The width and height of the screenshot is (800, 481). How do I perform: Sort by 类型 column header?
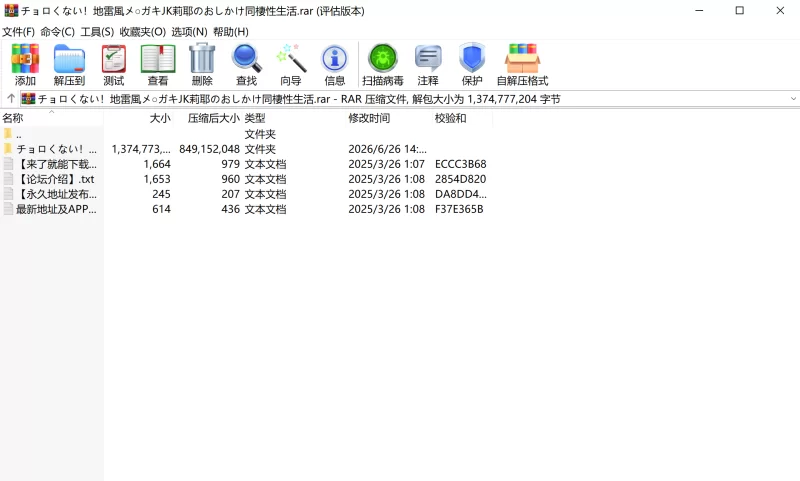[x=294, y=118]
